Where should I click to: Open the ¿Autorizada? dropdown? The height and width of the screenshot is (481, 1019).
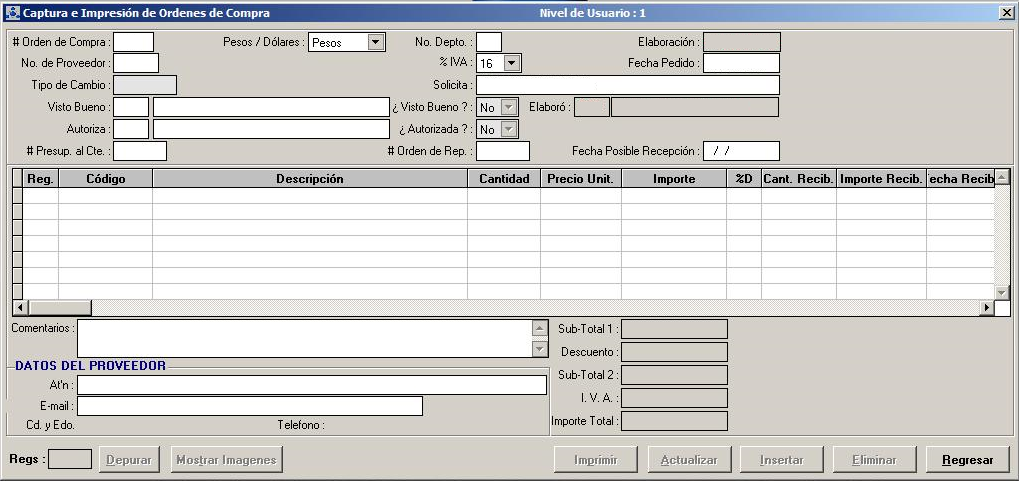pos(509,129)
